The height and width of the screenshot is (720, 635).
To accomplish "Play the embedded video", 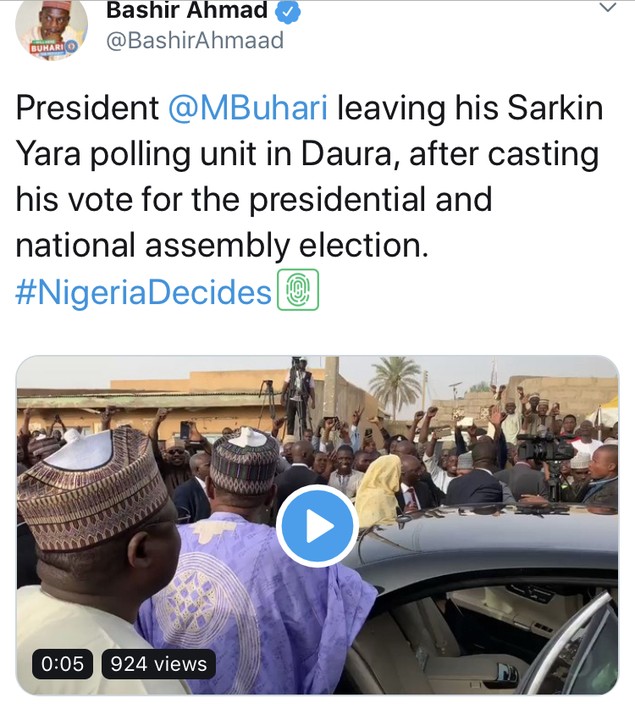I will pyautogui.click(x=316, y=526).
